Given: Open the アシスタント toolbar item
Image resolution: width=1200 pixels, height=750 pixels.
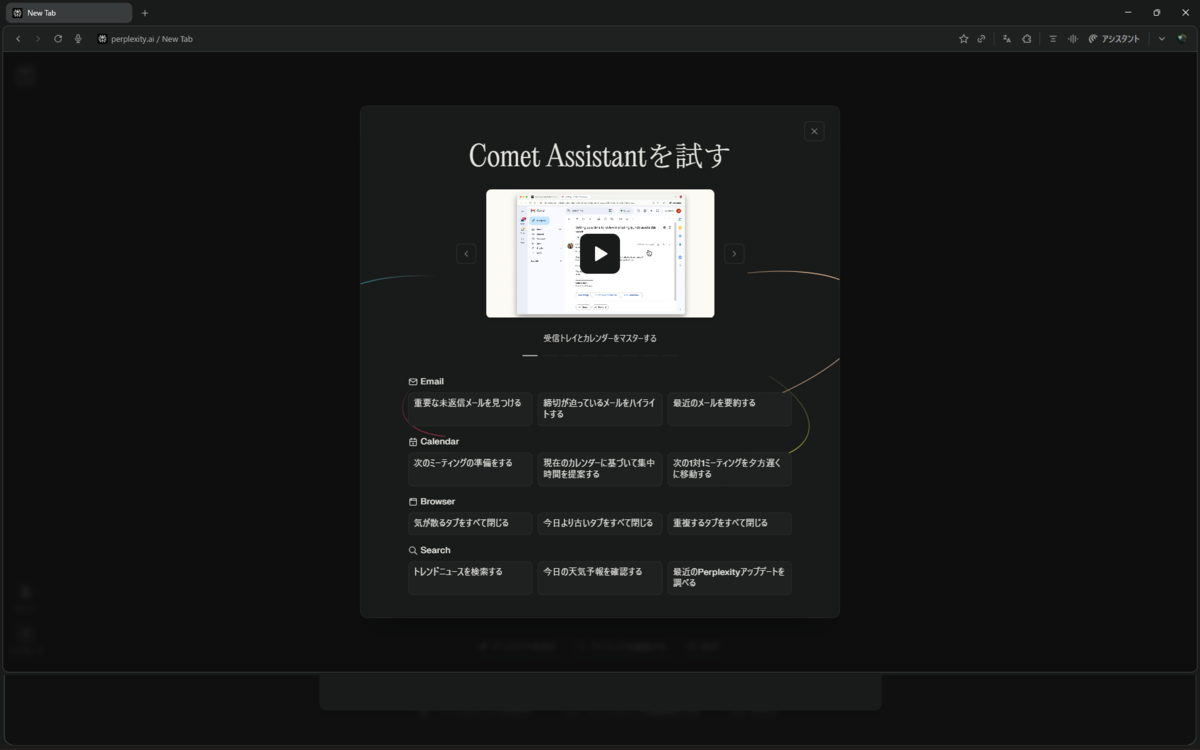Looking at the screenshot, I should point(1115,38).
